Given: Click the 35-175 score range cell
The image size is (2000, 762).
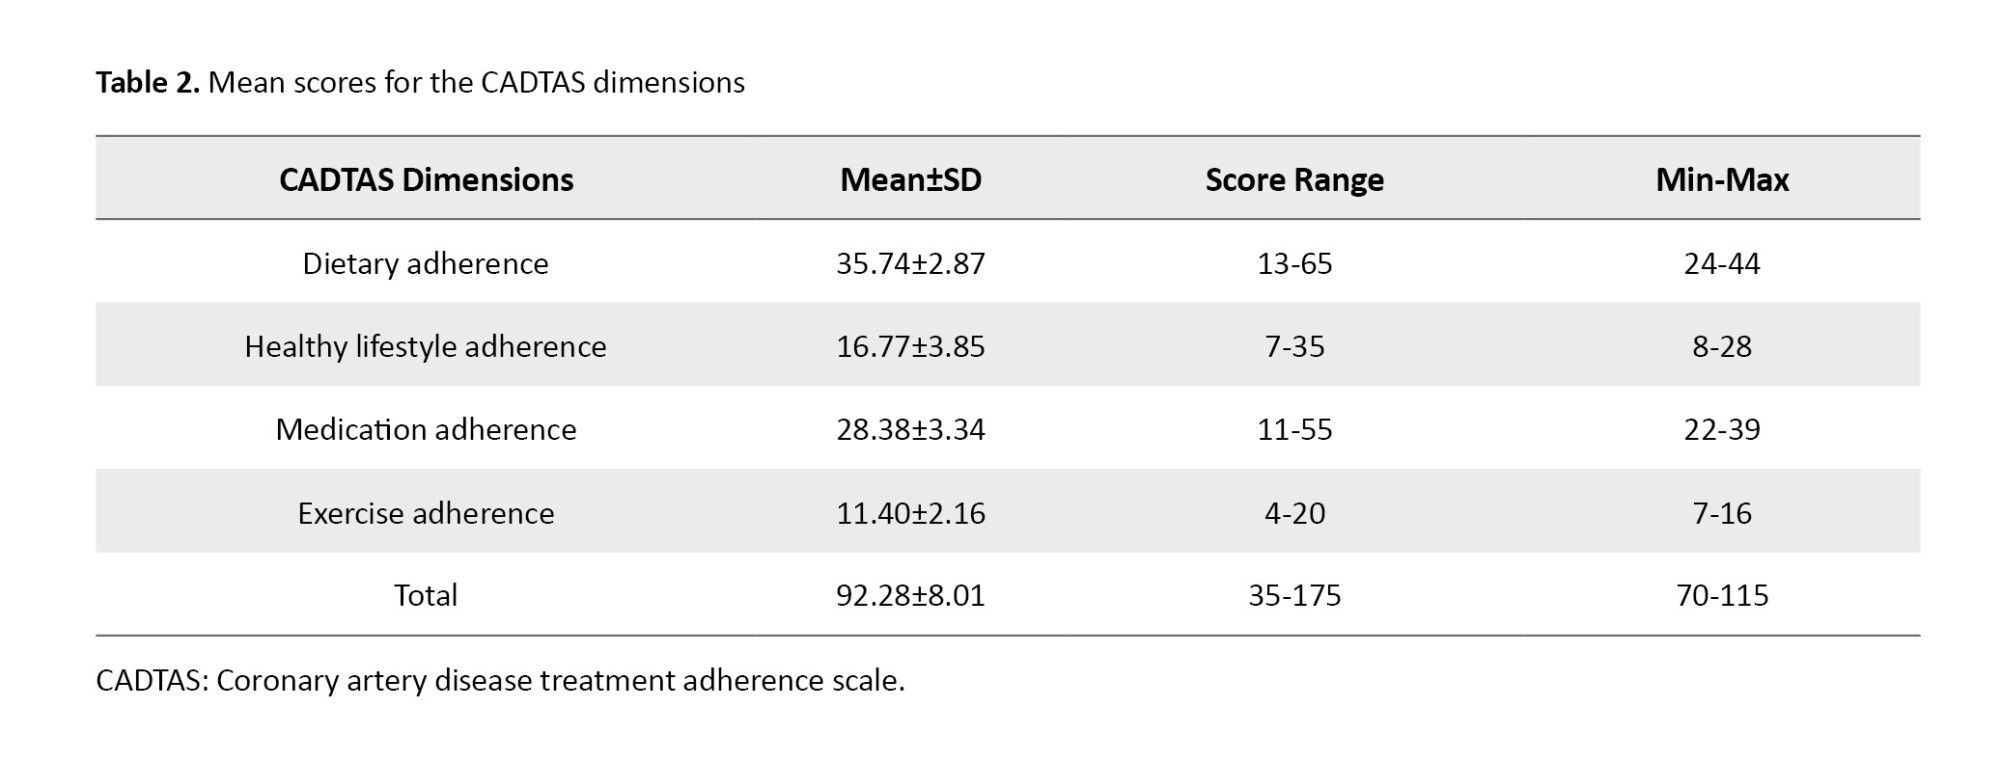Looking at the screenshot, I should coord(1294,595).
